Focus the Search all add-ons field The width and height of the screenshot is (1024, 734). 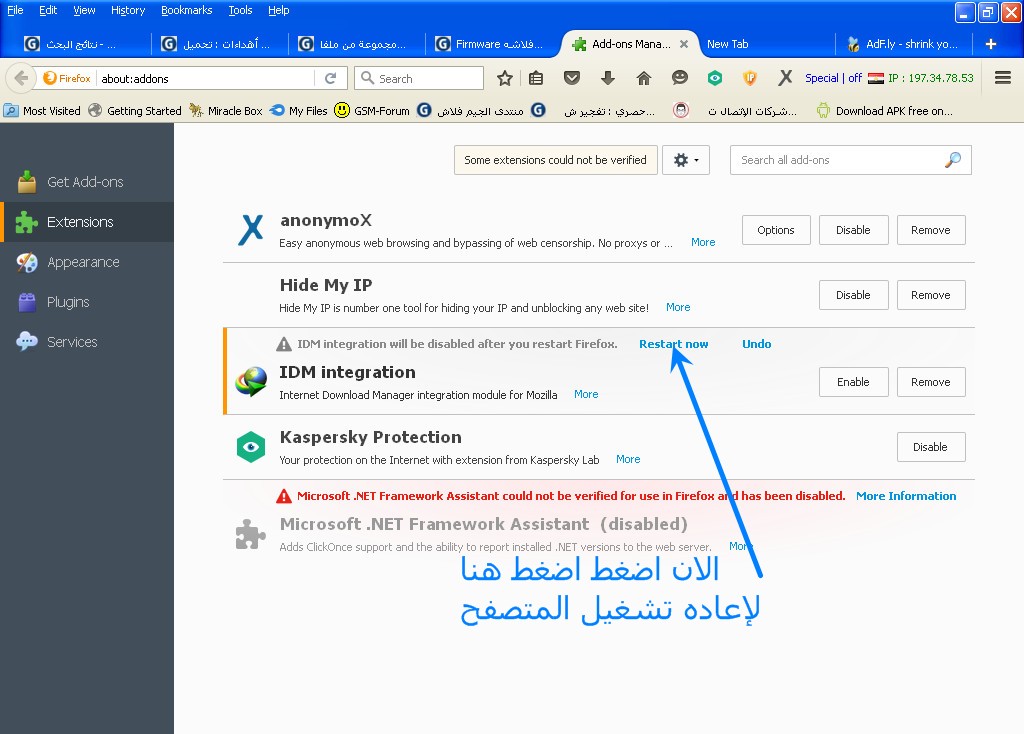tap(850, 160)
